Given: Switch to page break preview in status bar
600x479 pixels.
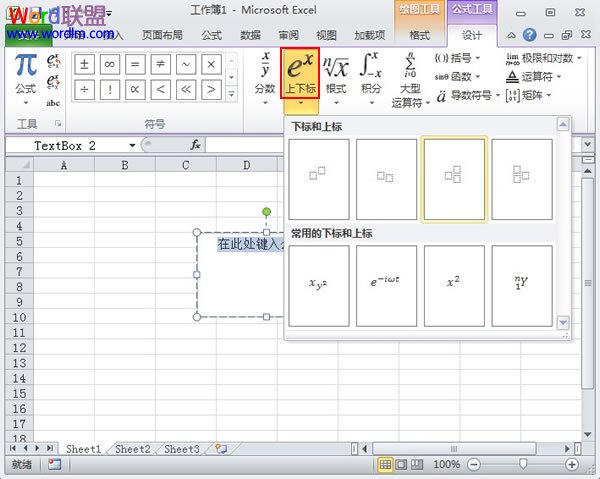Looking at the screenshot, I should (420, 465).
